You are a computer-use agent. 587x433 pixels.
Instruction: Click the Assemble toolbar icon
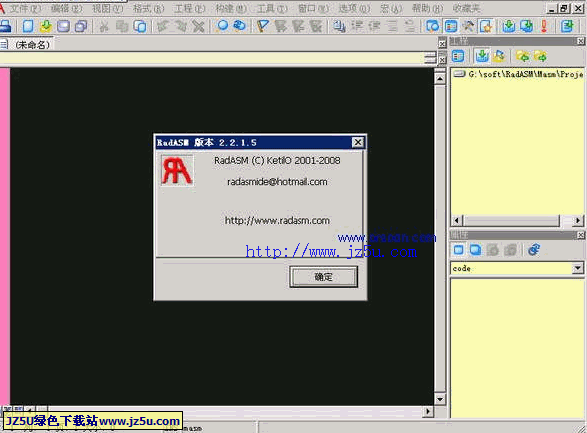509,26
